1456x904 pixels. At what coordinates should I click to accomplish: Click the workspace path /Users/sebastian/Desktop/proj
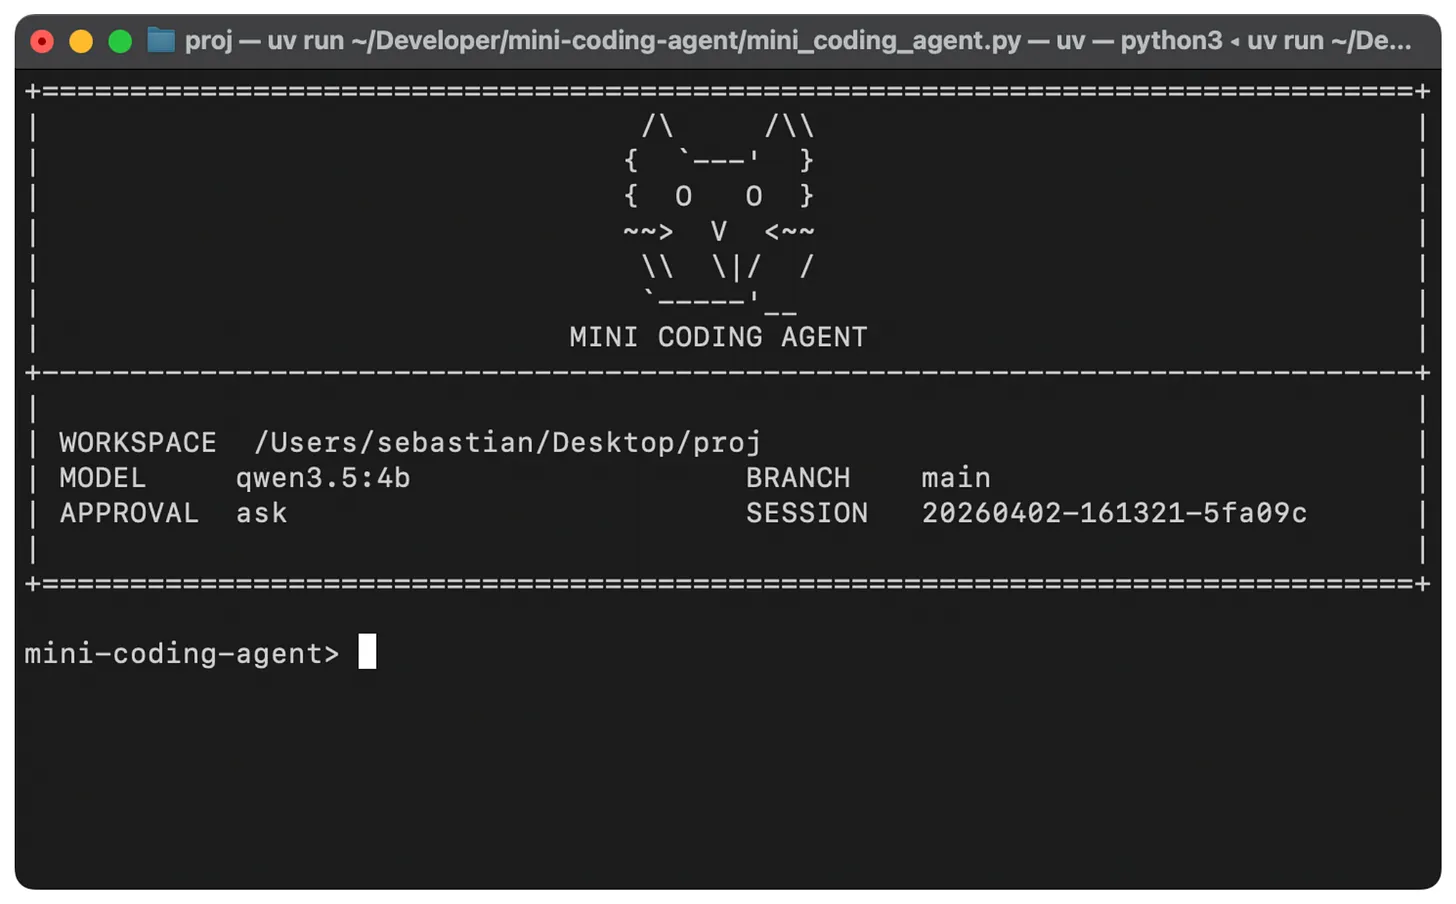point(507,442)
